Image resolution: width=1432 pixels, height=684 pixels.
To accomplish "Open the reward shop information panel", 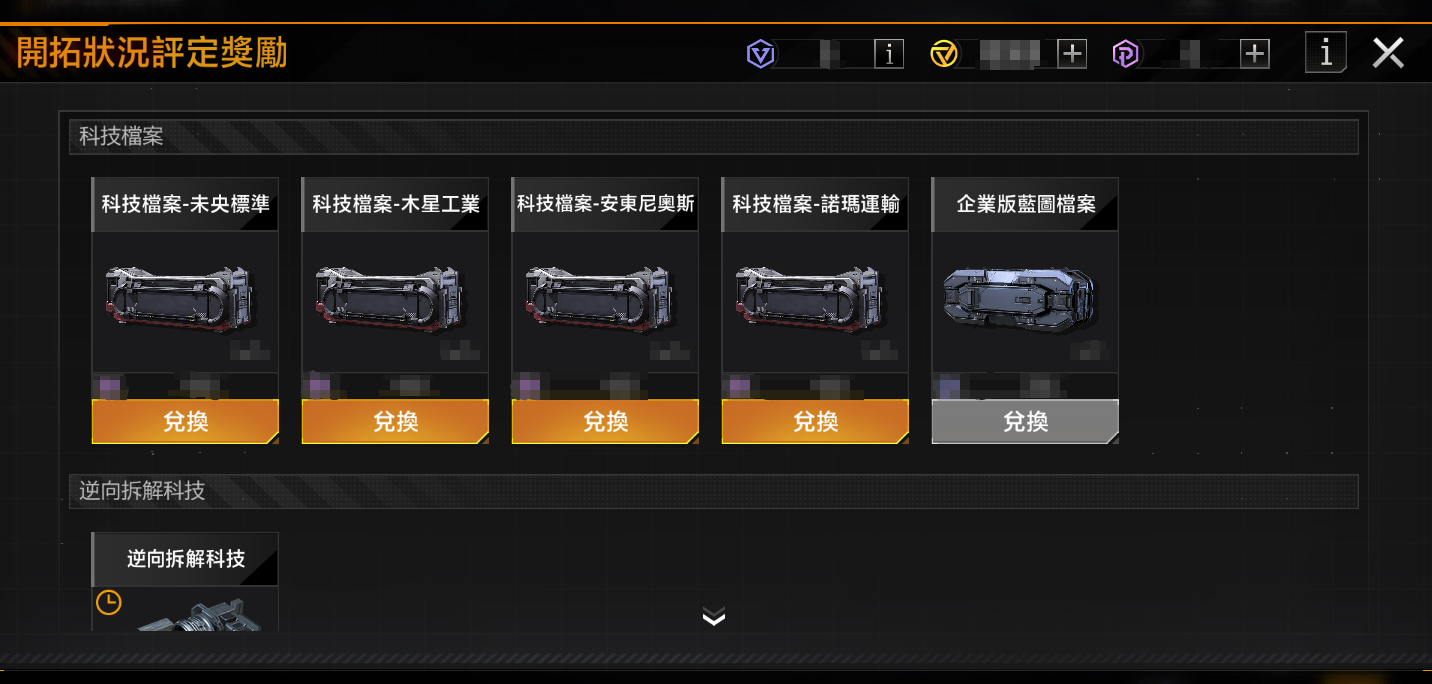I will [x=1326, y=52].
